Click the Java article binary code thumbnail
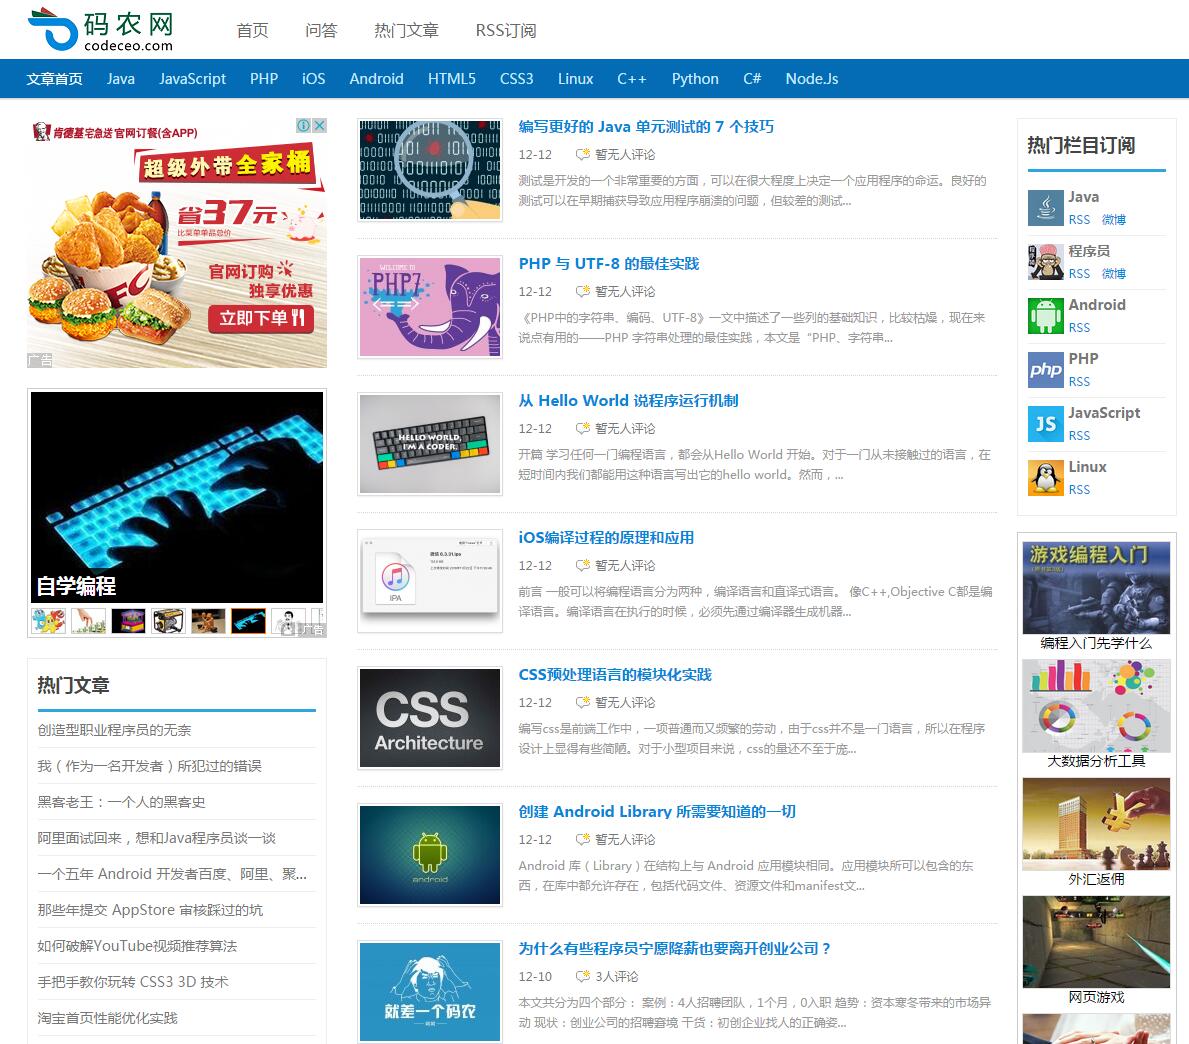The height and width of the screenshot is (1044, 1189). point(430,170)
